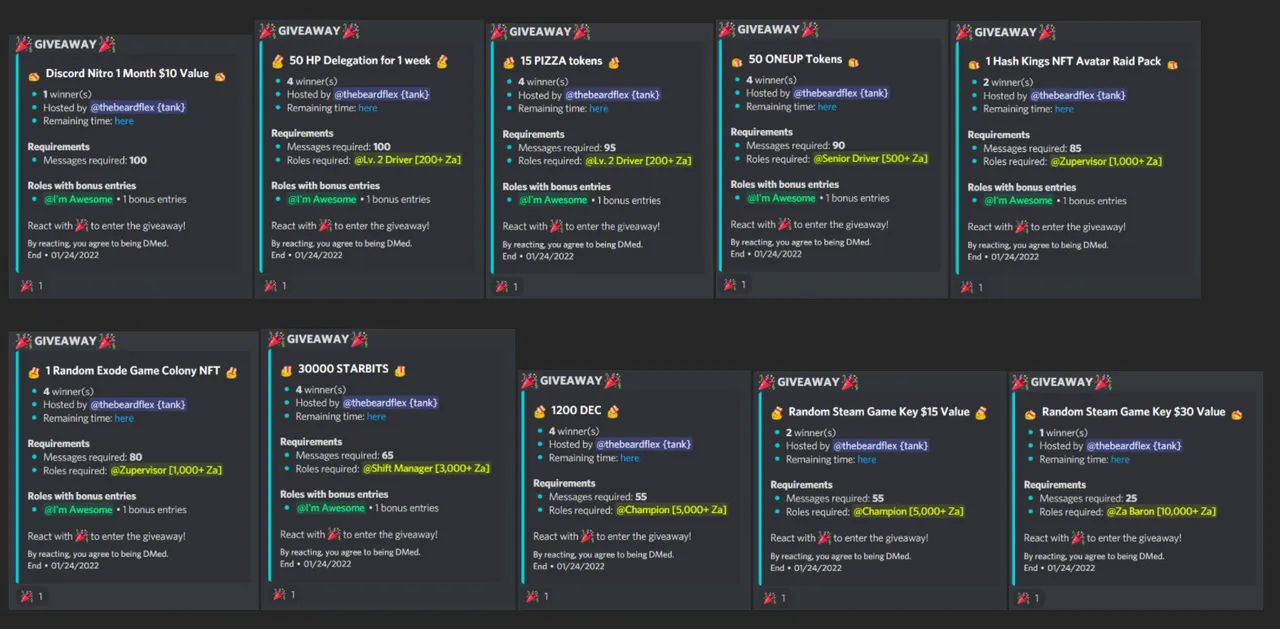Click @thebeardflex host mention in 30000 STARBITS card
The width and height of the screenshot is (1280, 629).
(391, 403)
